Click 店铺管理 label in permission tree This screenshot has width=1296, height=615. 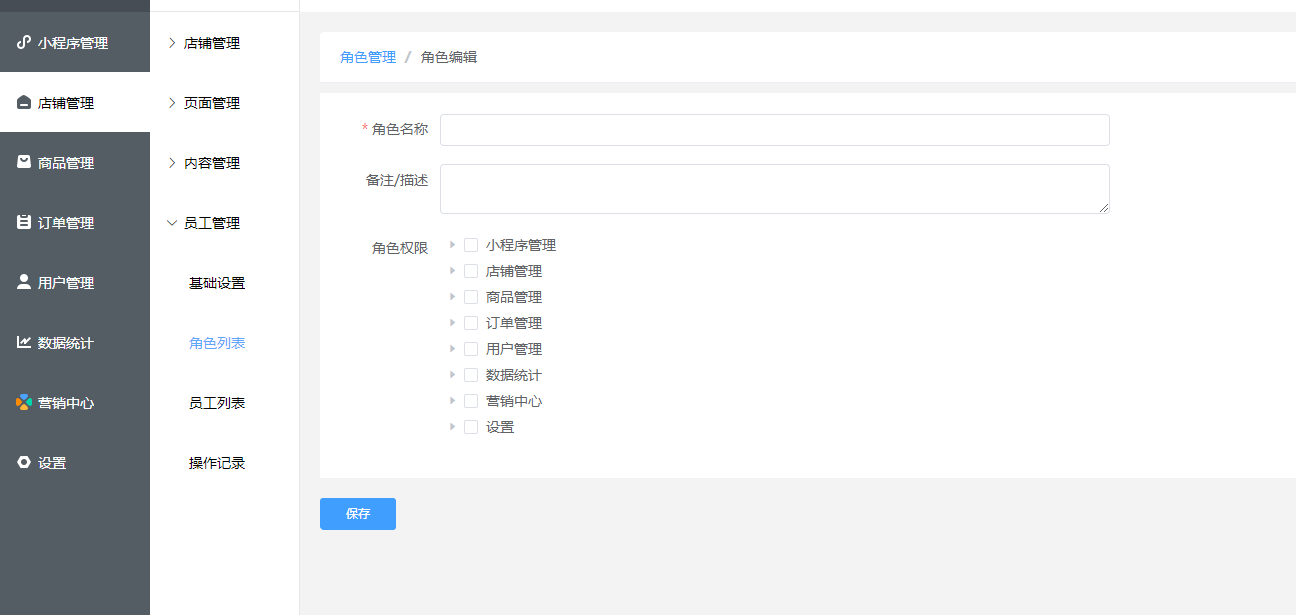tap(514, 271)
